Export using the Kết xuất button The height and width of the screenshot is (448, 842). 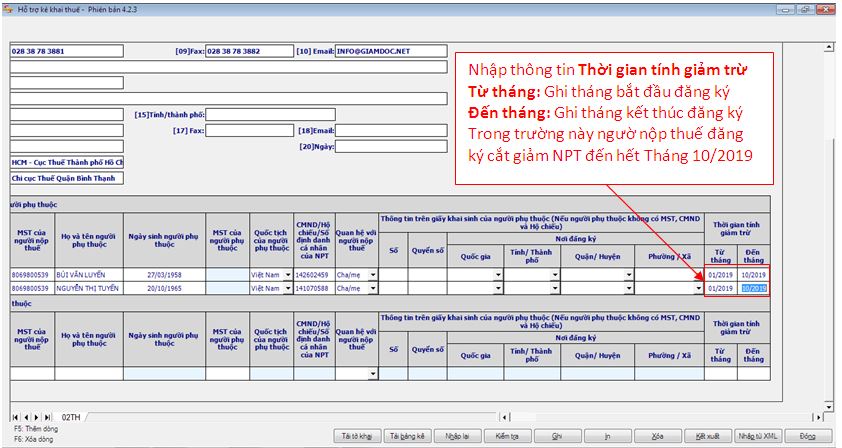coord(707,437)
